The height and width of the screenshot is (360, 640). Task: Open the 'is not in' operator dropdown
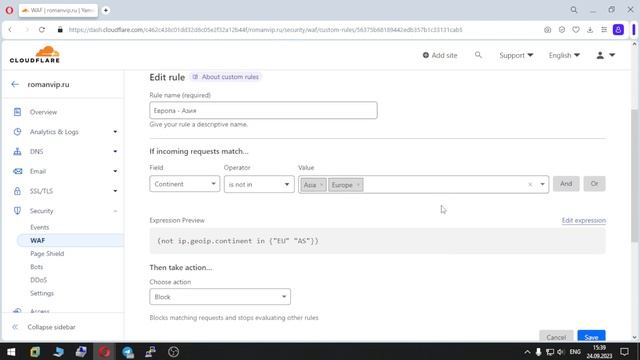point(259,184)
